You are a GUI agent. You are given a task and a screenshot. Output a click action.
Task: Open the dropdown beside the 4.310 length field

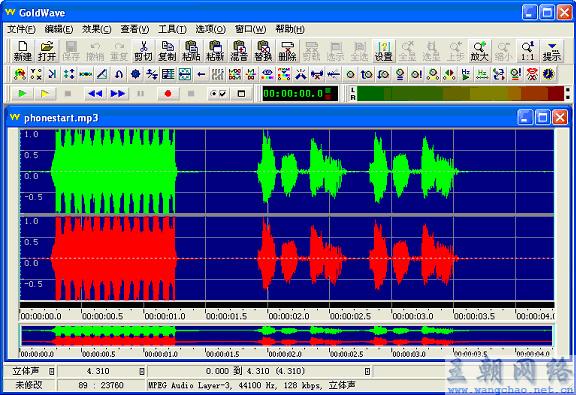click(x=142, y=371)
